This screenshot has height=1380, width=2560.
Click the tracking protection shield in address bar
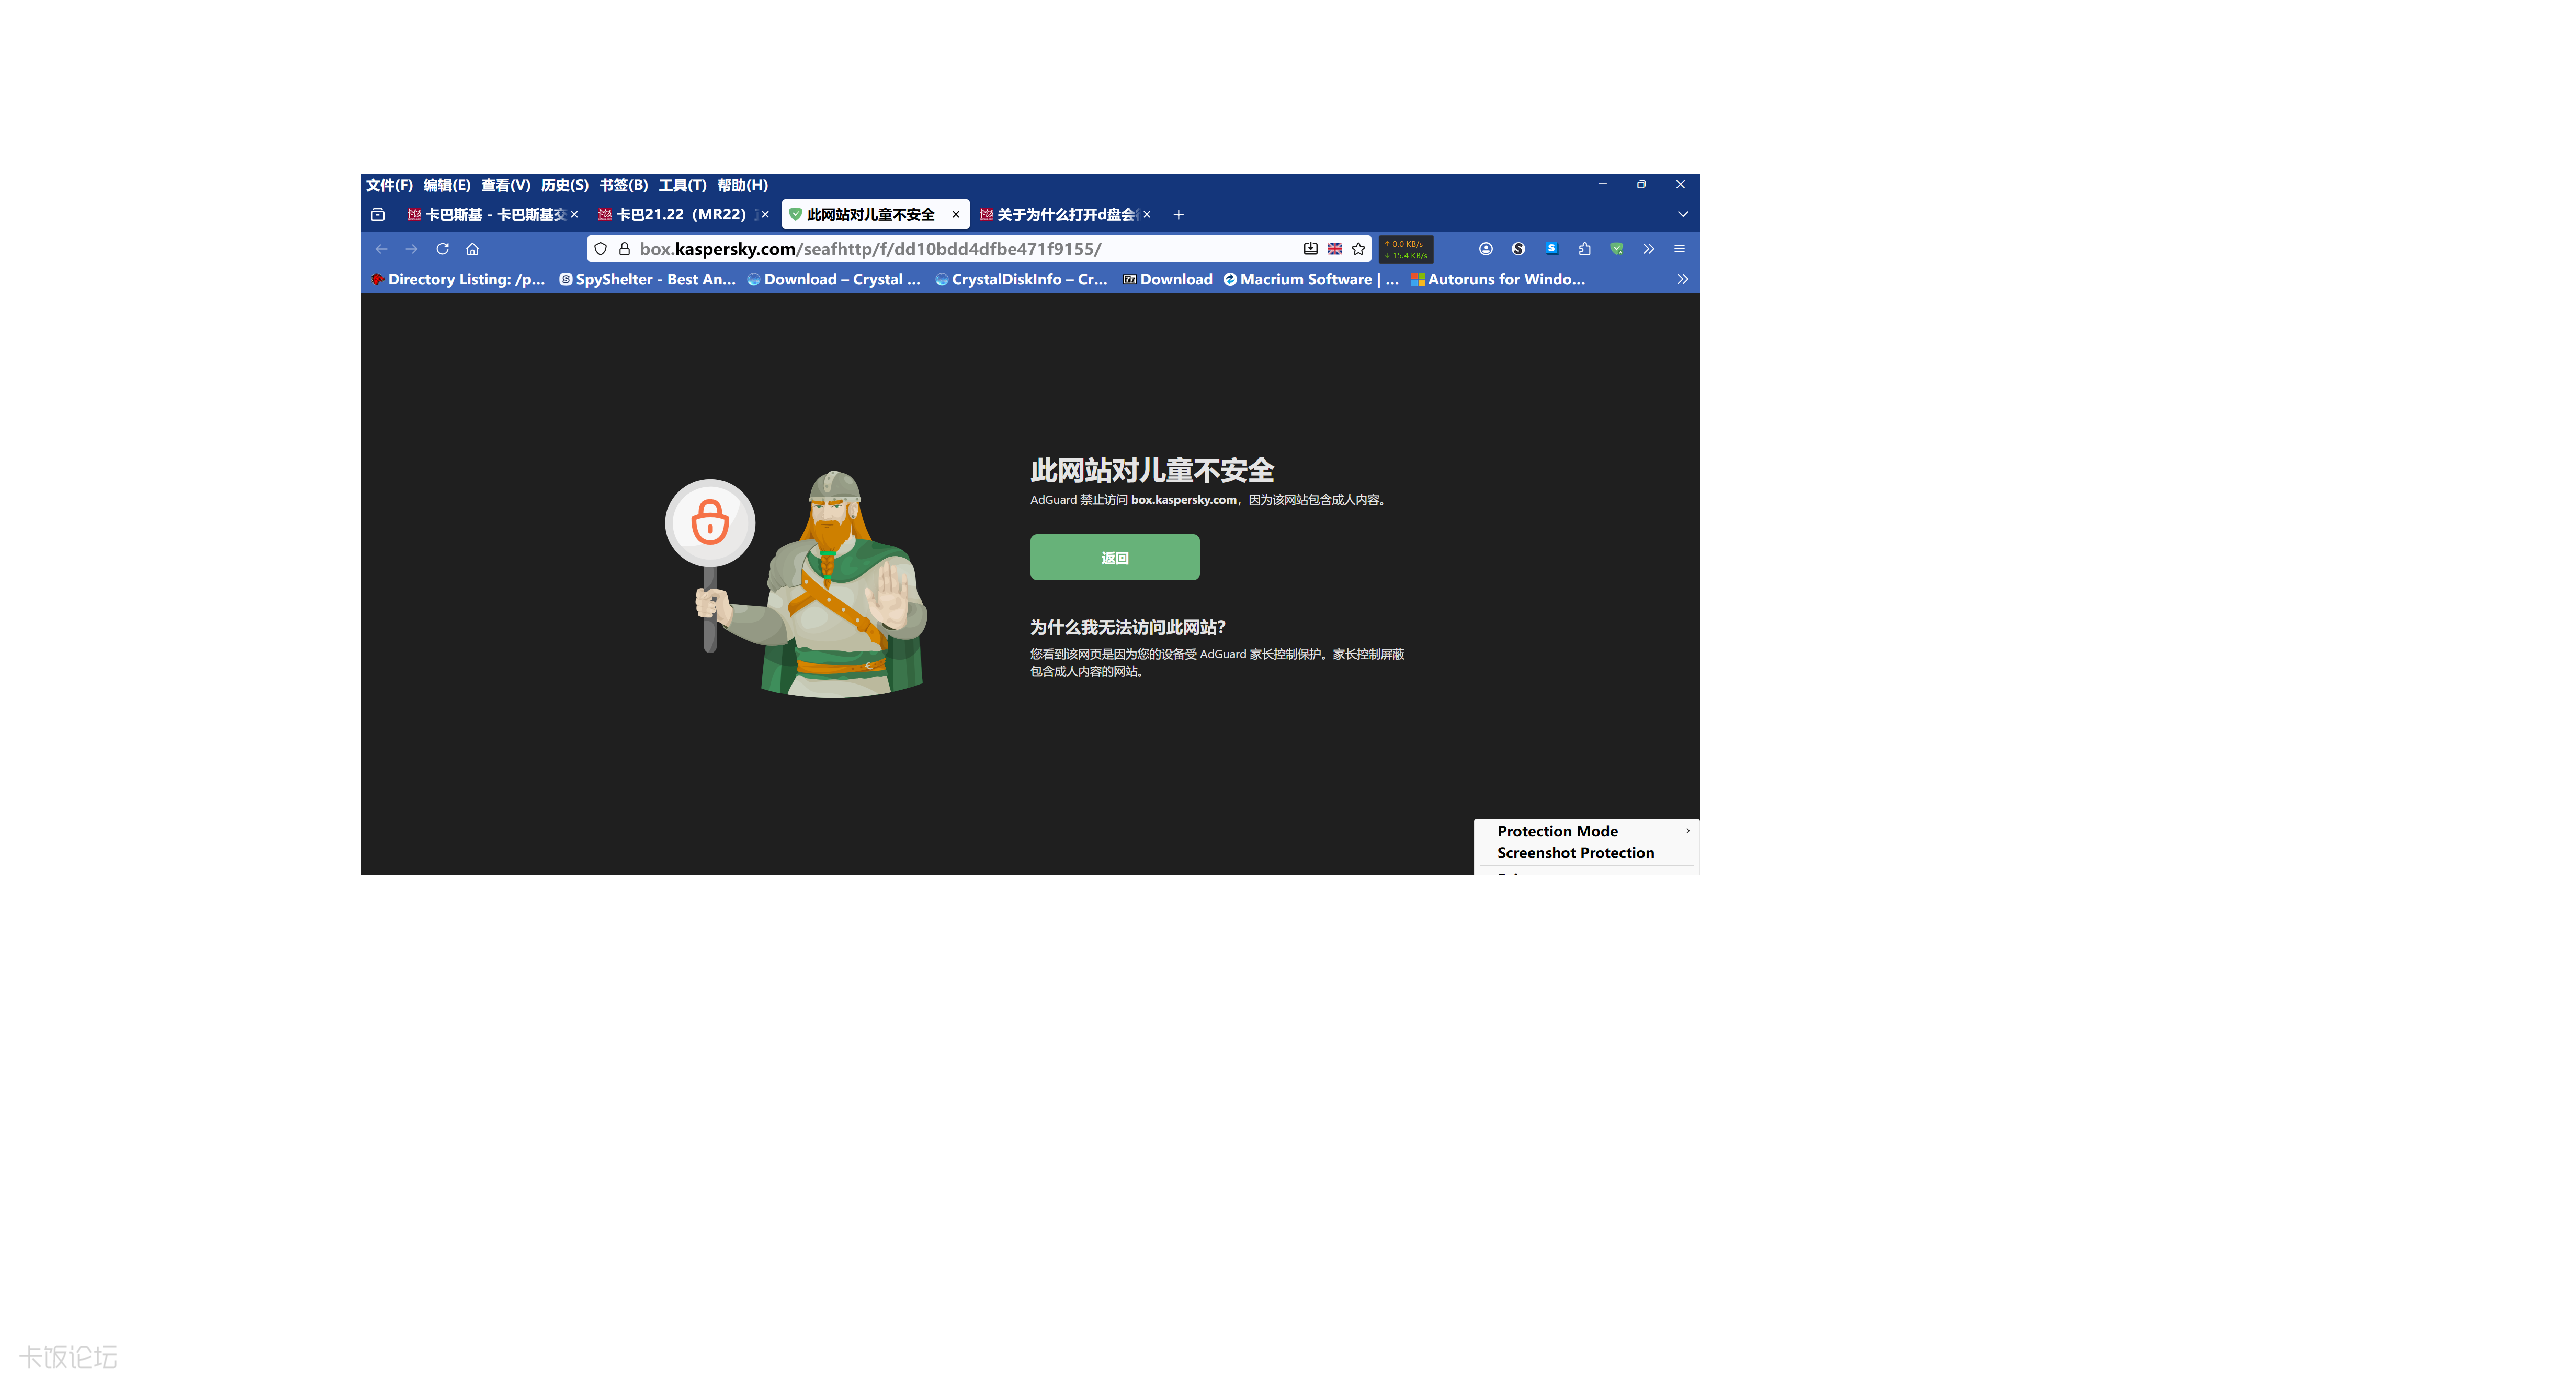coord(600,249)
